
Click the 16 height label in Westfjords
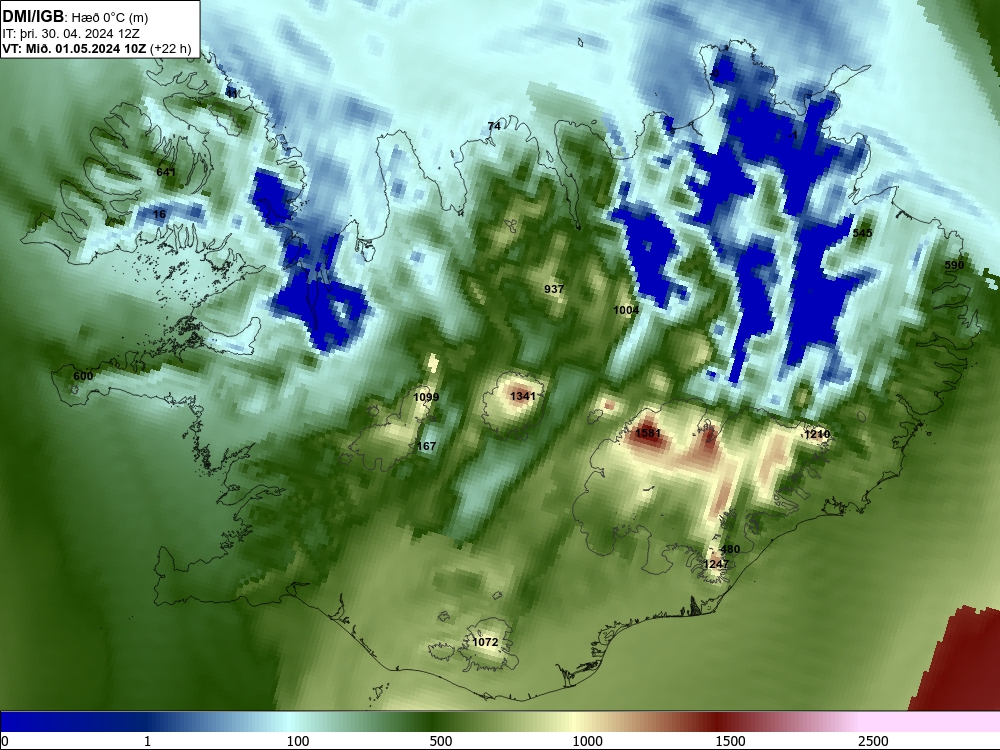tap(159, 214)
